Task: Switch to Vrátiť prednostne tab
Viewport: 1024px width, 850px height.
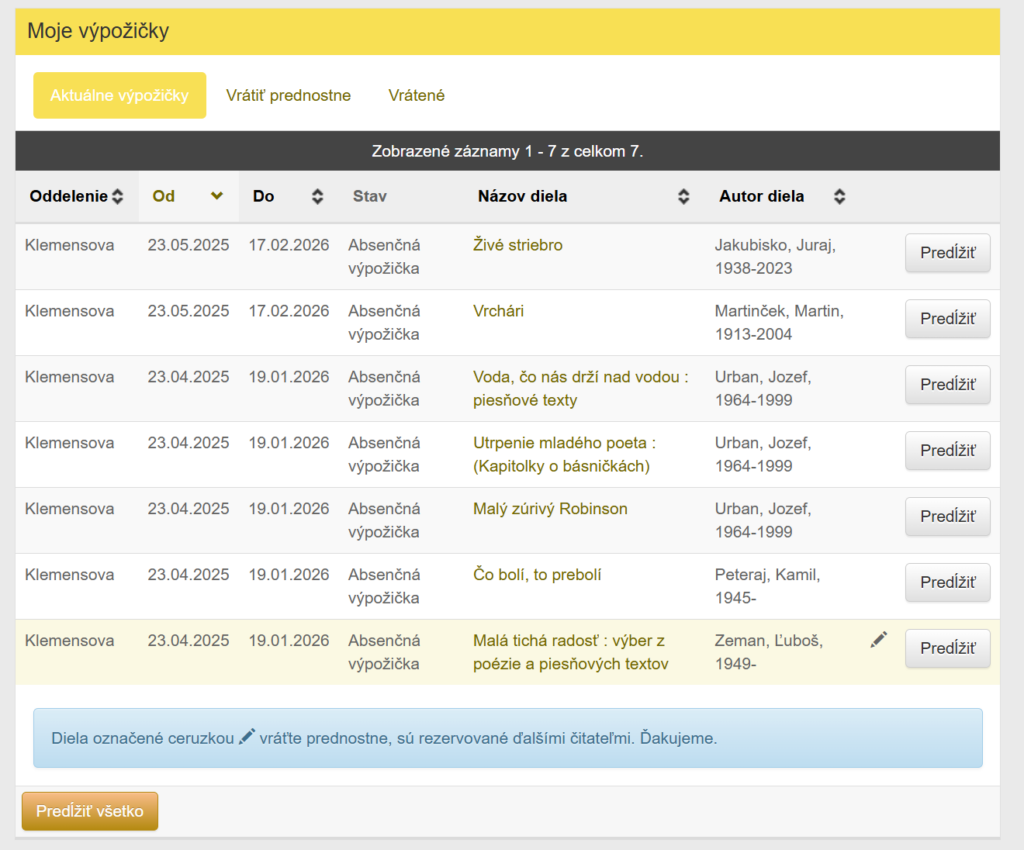Action: 288,95
